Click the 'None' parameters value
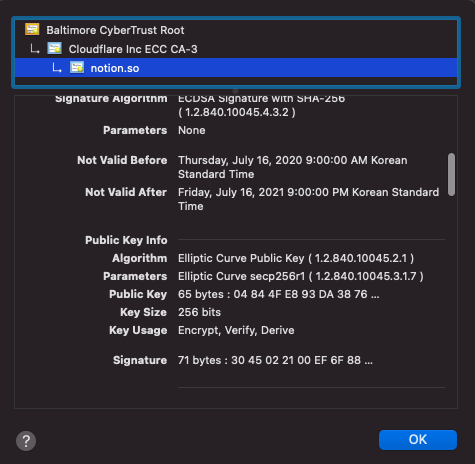 tap(192, 130)
